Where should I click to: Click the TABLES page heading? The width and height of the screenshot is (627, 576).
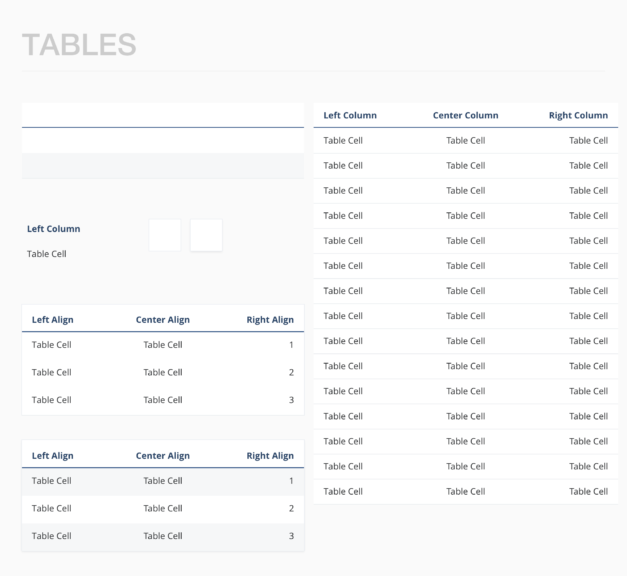tap(78, 45)
